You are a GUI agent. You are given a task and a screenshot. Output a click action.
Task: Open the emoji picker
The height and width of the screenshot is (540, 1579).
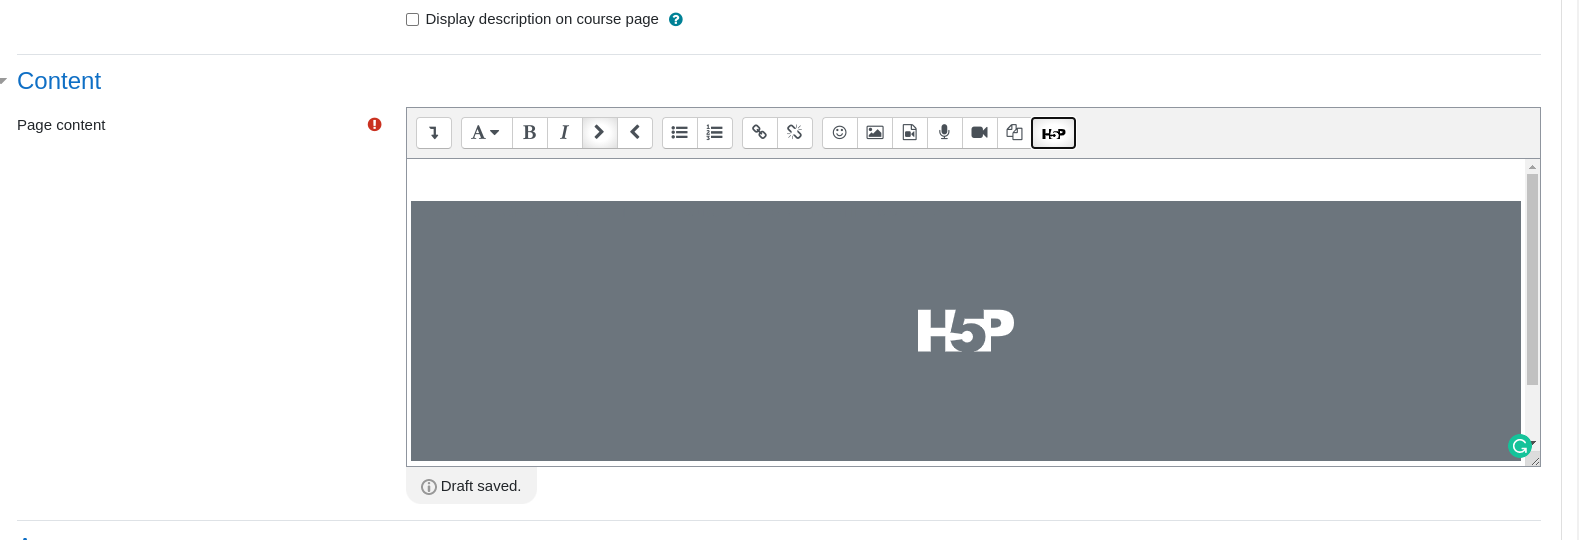pos(840,133)
